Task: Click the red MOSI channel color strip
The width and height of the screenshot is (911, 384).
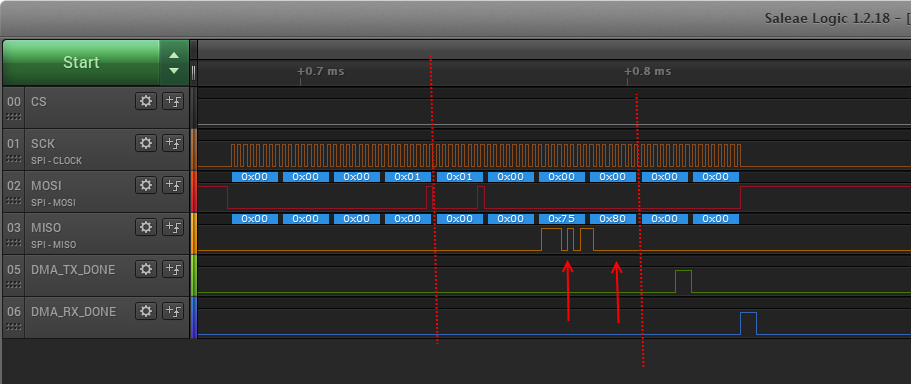Action: pos(194,191)
